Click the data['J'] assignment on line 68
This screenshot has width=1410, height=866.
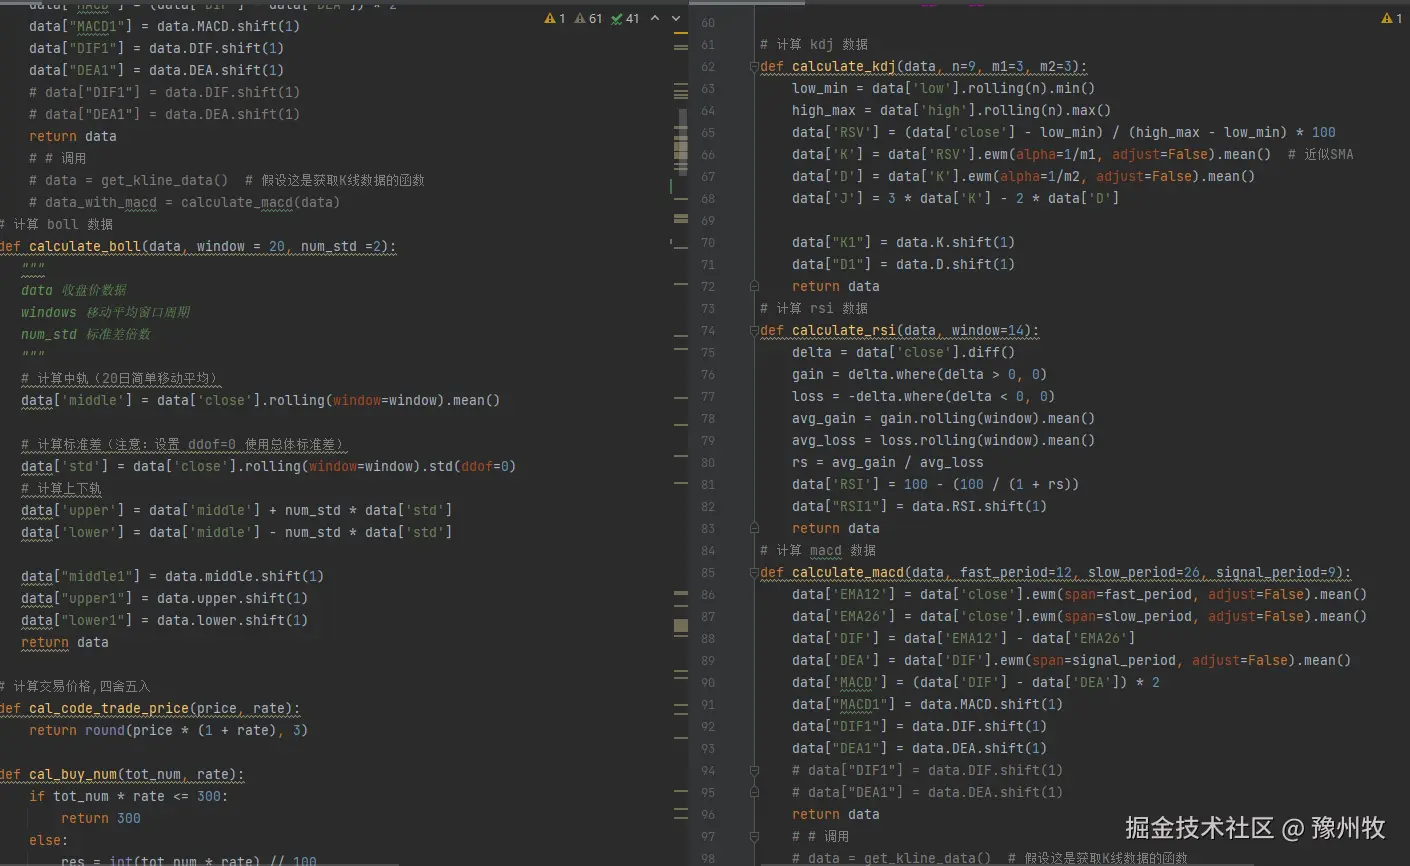click(956, 199)
